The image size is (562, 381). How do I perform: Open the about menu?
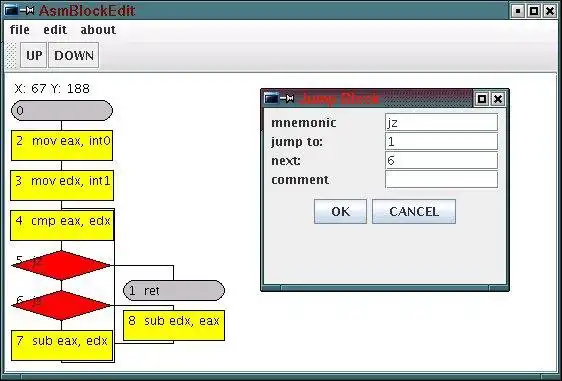98,30
